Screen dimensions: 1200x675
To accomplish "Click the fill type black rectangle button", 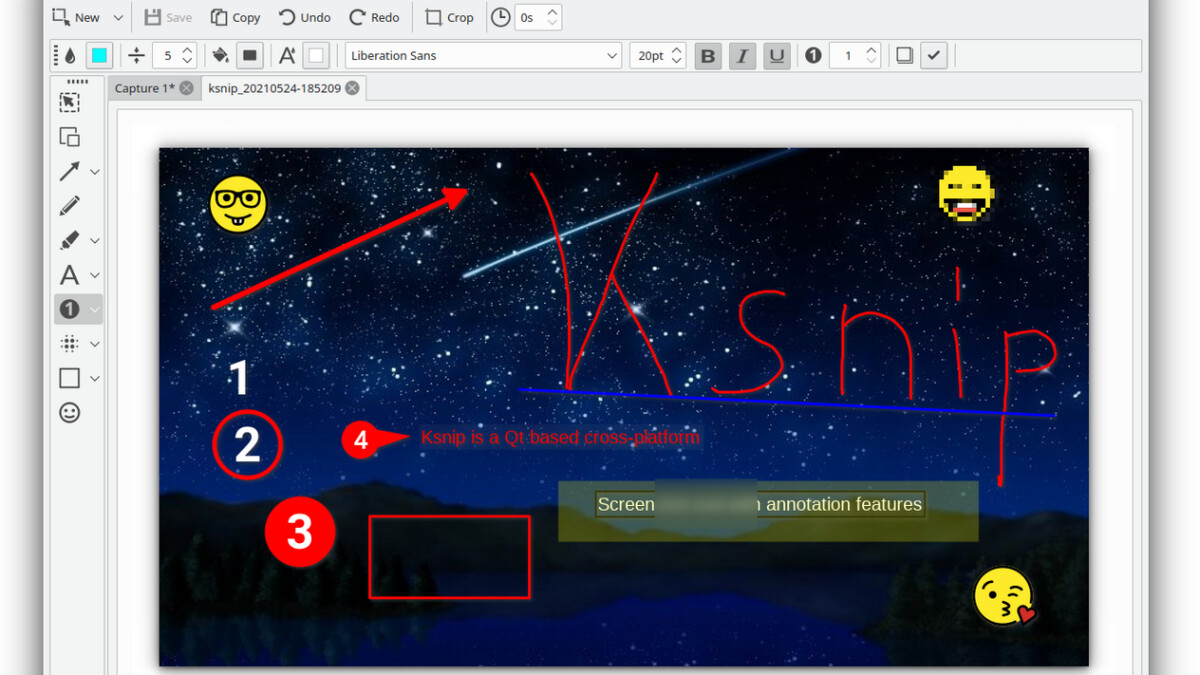I will (250, 56).
